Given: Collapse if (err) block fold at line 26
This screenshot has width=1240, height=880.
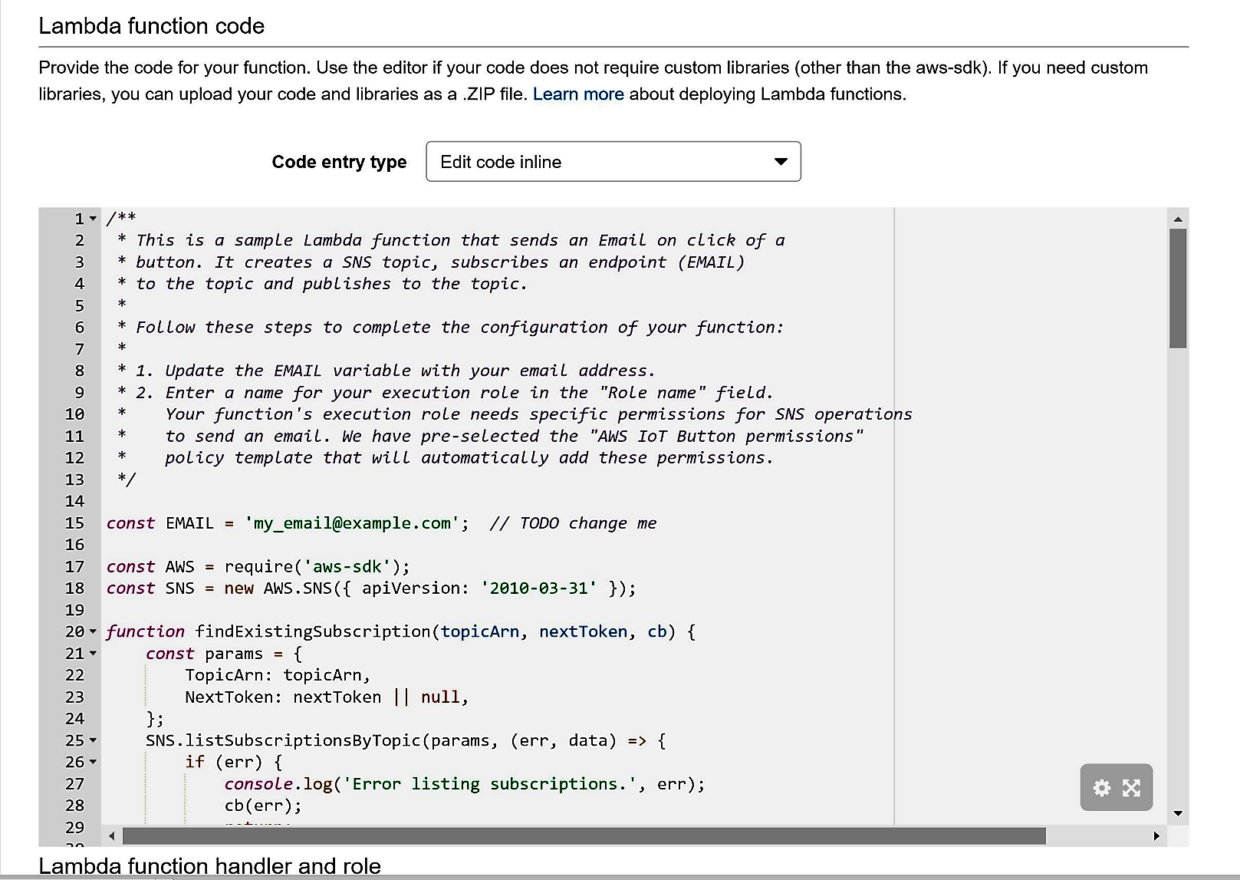Looking at the screenshot, I should [x=94, y=762].
